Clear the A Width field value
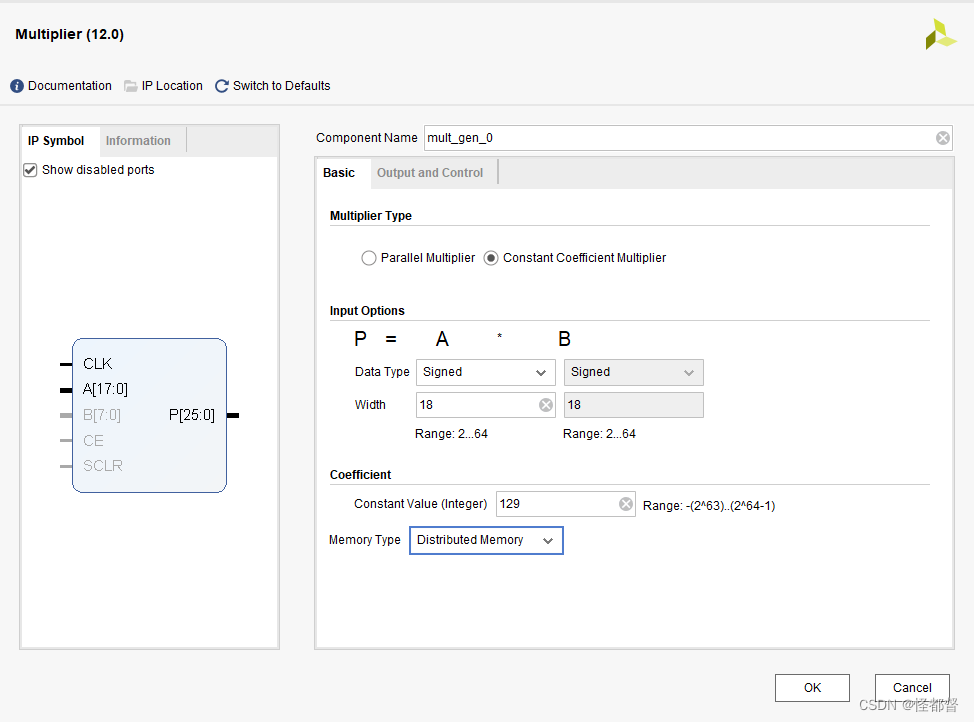The width and height of the screenshot is (974, 722). tap(545, 405)
